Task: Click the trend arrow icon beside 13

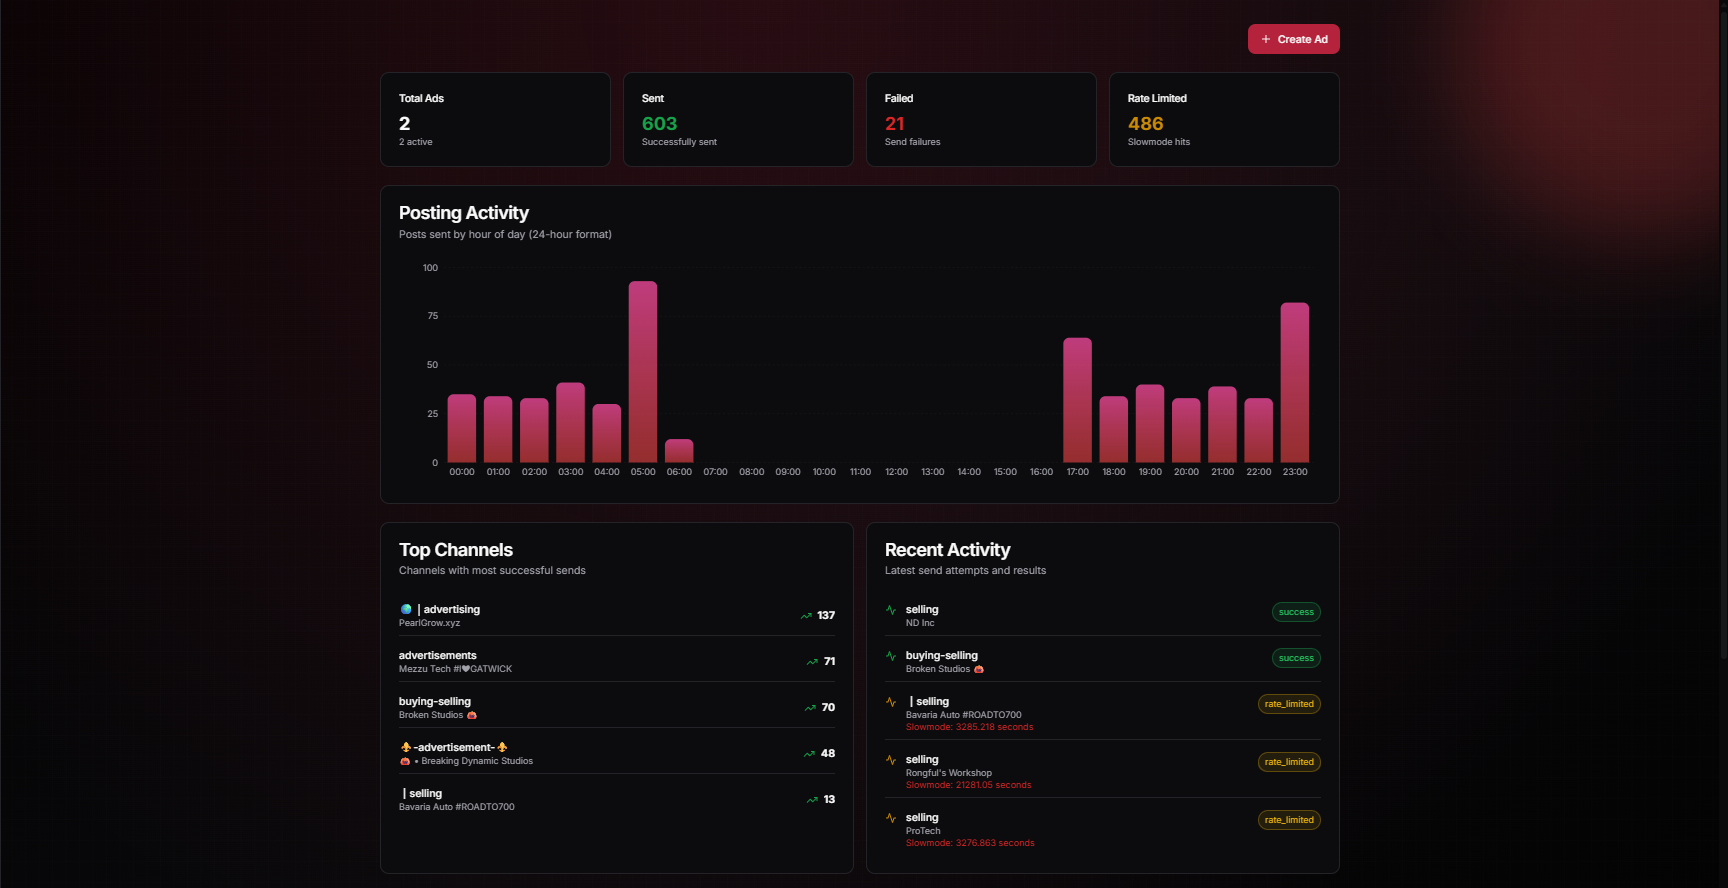Action: coord(812,800)
